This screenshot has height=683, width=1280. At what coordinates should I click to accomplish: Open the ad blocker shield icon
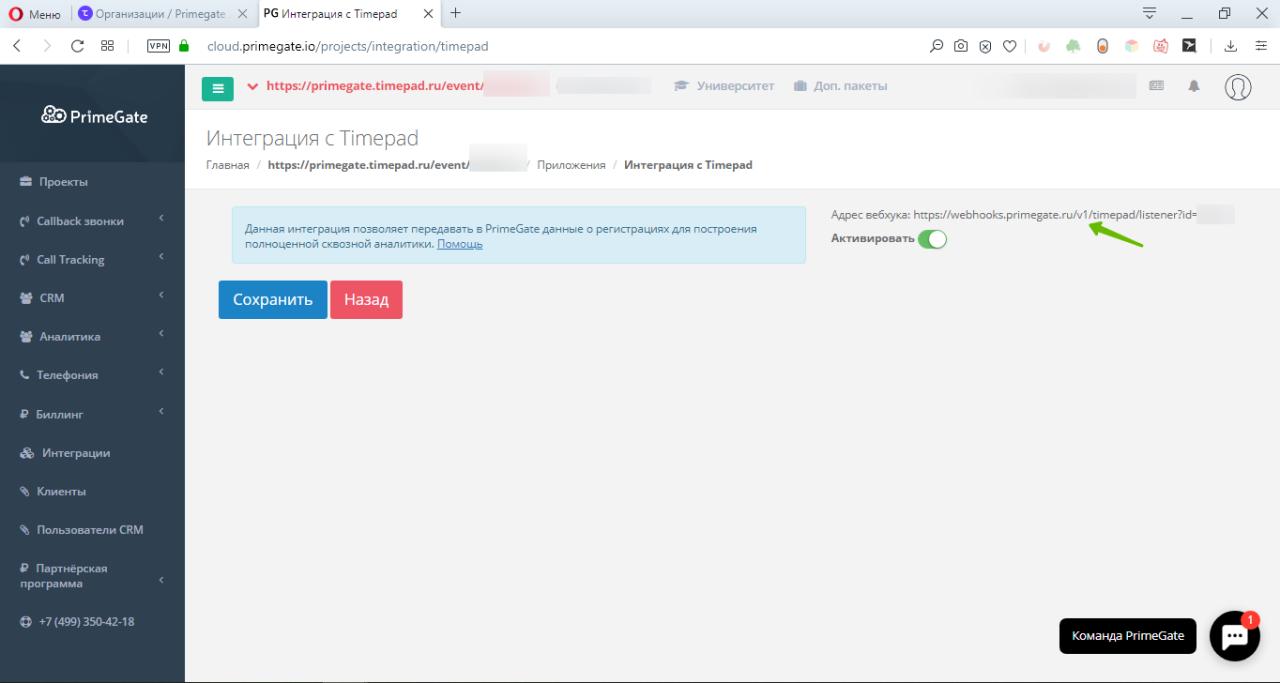985,46
